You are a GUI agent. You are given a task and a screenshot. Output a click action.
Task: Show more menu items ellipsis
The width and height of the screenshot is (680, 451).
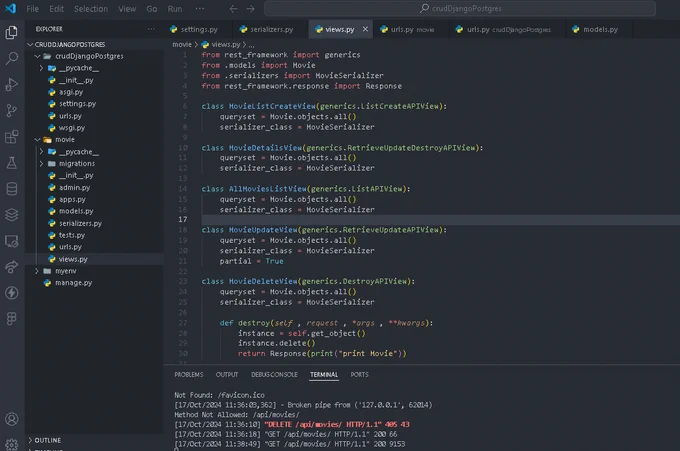point(199,9)
